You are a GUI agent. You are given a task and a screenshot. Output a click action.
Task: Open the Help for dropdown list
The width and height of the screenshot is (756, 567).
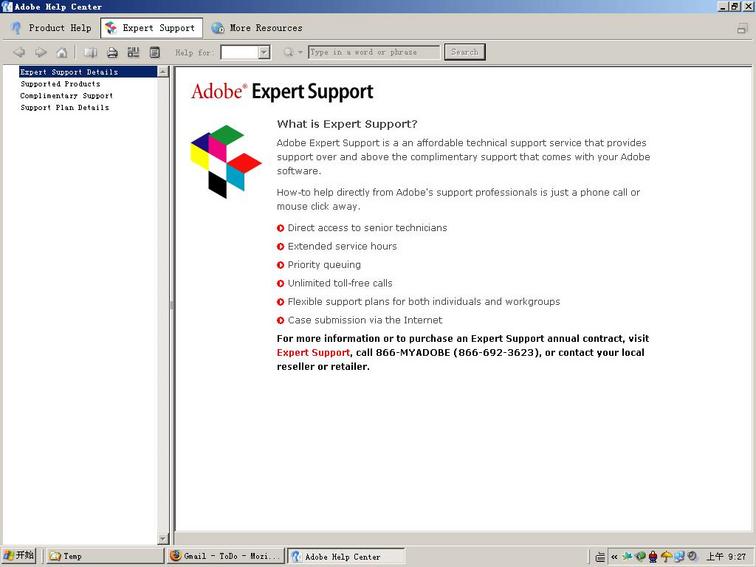264,52
